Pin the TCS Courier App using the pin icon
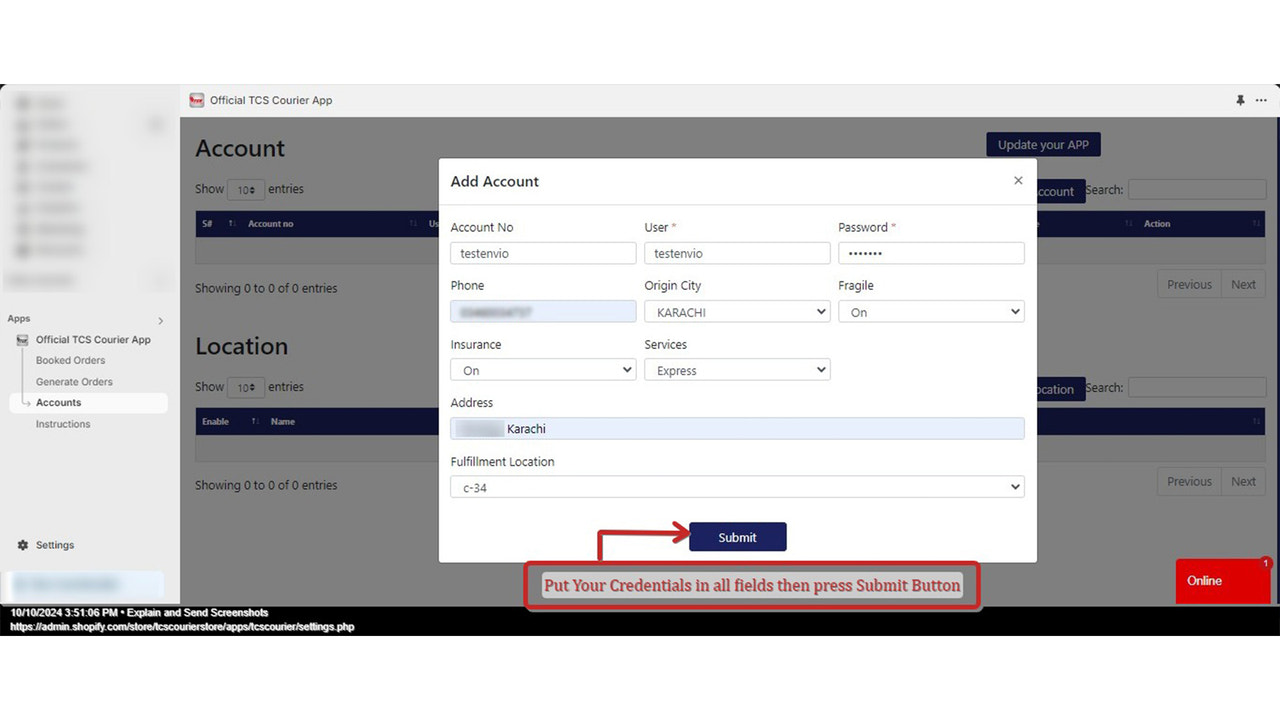The width and height of the screenshot is (1280, 720). click(x=1240, y=100)
